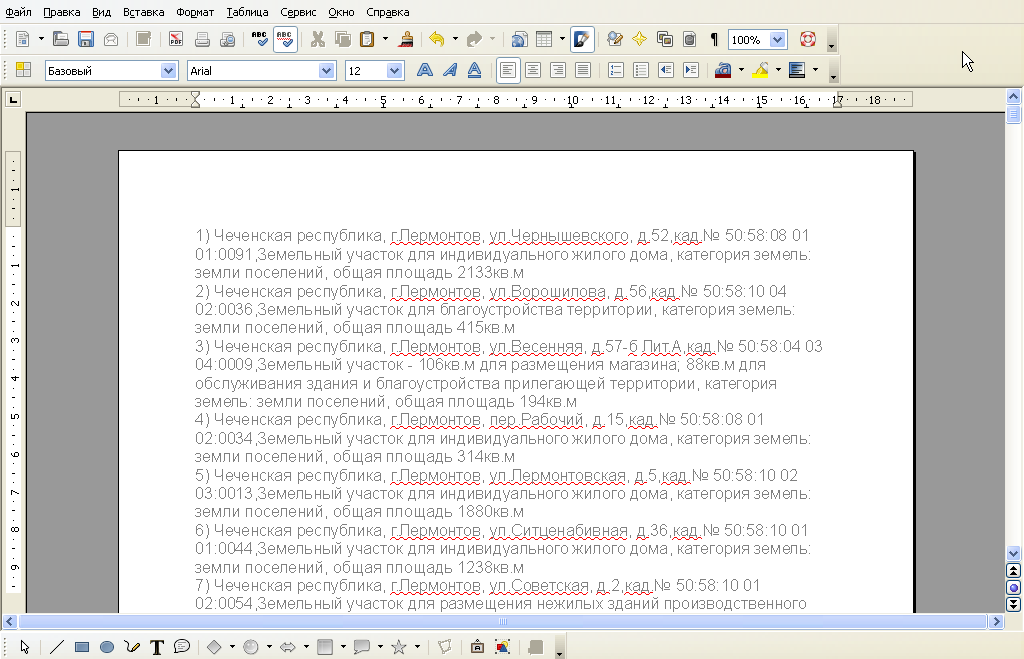Screen dimensions: 1024x659
Task: Align paragraph left
Action: 508,70
